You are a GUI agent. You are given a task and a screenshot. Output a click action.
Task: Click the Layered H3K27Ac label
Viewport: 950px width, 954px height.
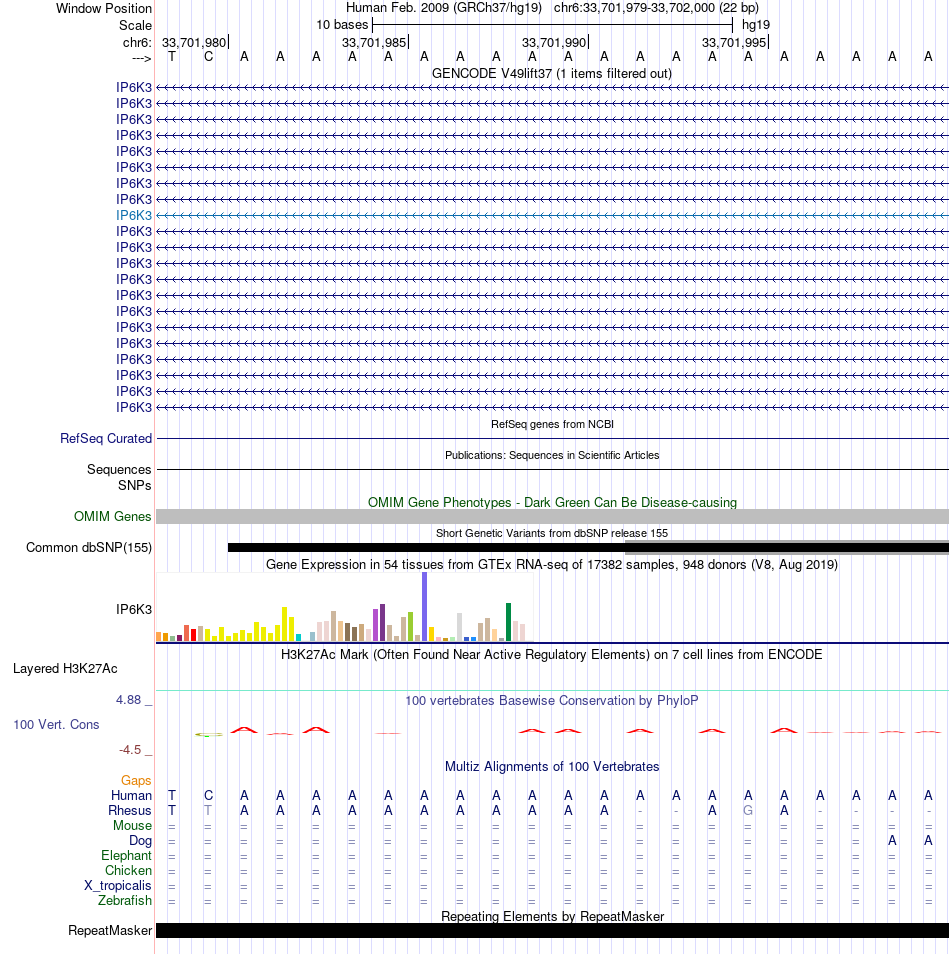tap(65, 669)
